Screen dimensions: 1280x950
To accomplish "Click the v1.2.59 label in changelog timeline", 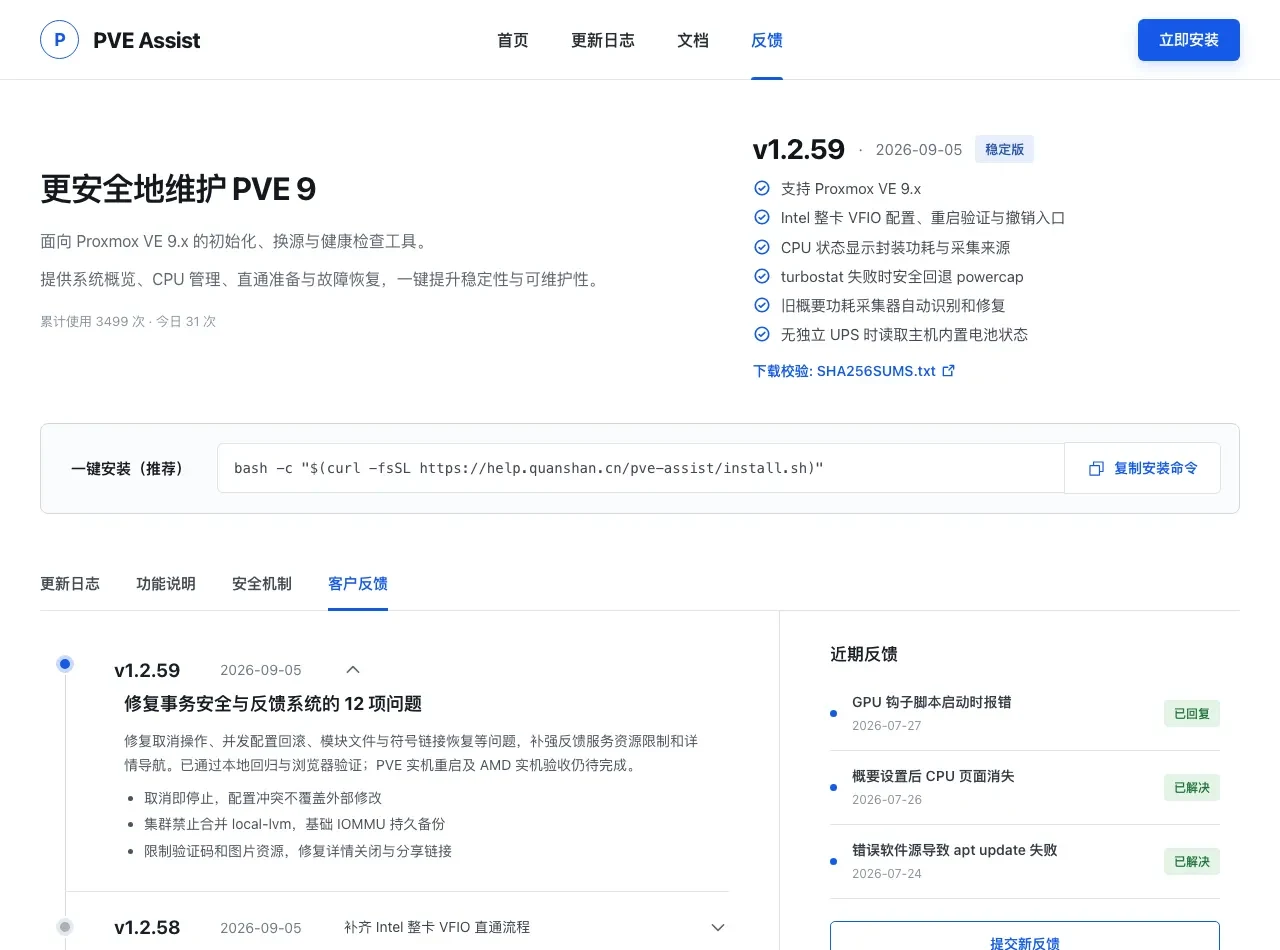I will pos(147,670).
